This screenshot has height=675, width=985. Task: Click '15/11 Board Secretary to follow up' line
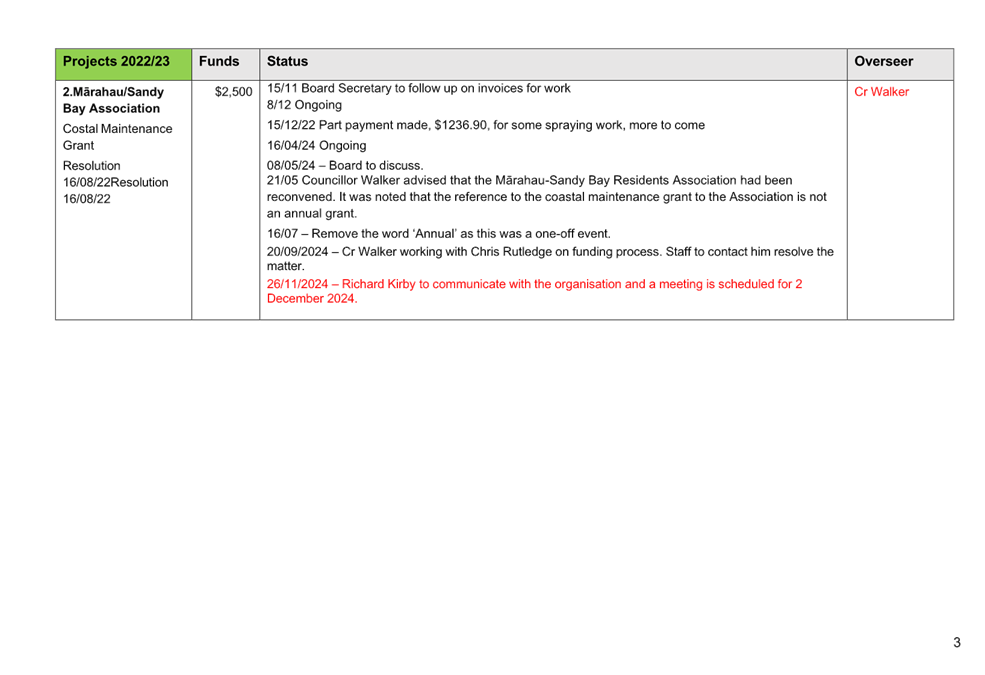(418, 89)
